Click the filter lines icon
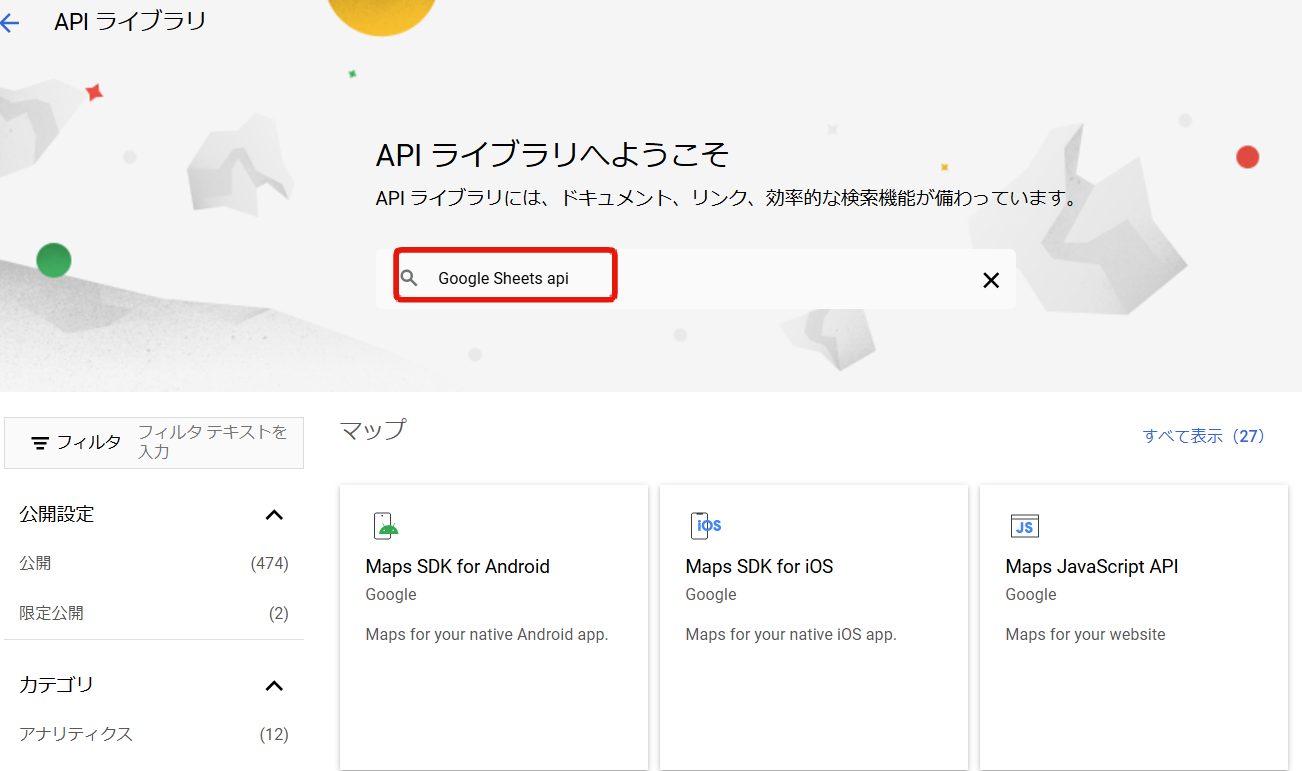1302x771 pixels. (x=40, y=442)
